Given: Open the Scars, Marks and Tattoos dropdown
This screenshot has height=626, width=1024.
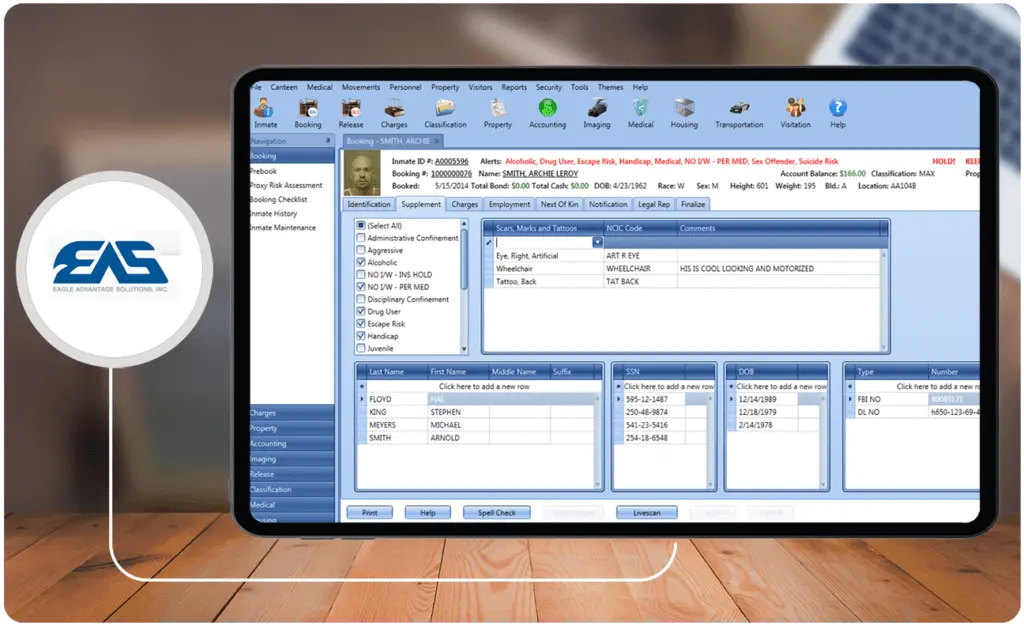Looking at the screenshot, I should [597, 242].
